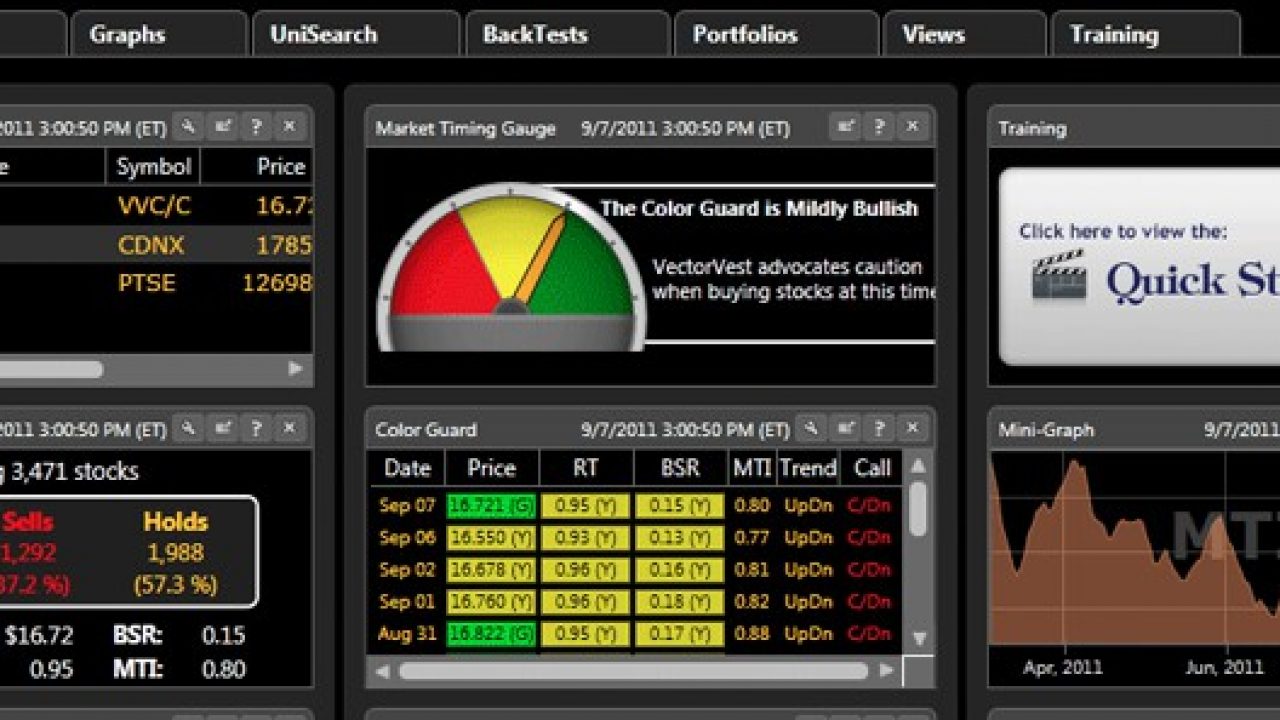Click the graph icon on Market Timing Gauge
This screenshot has width=1280, height=720.
(846, 127)
